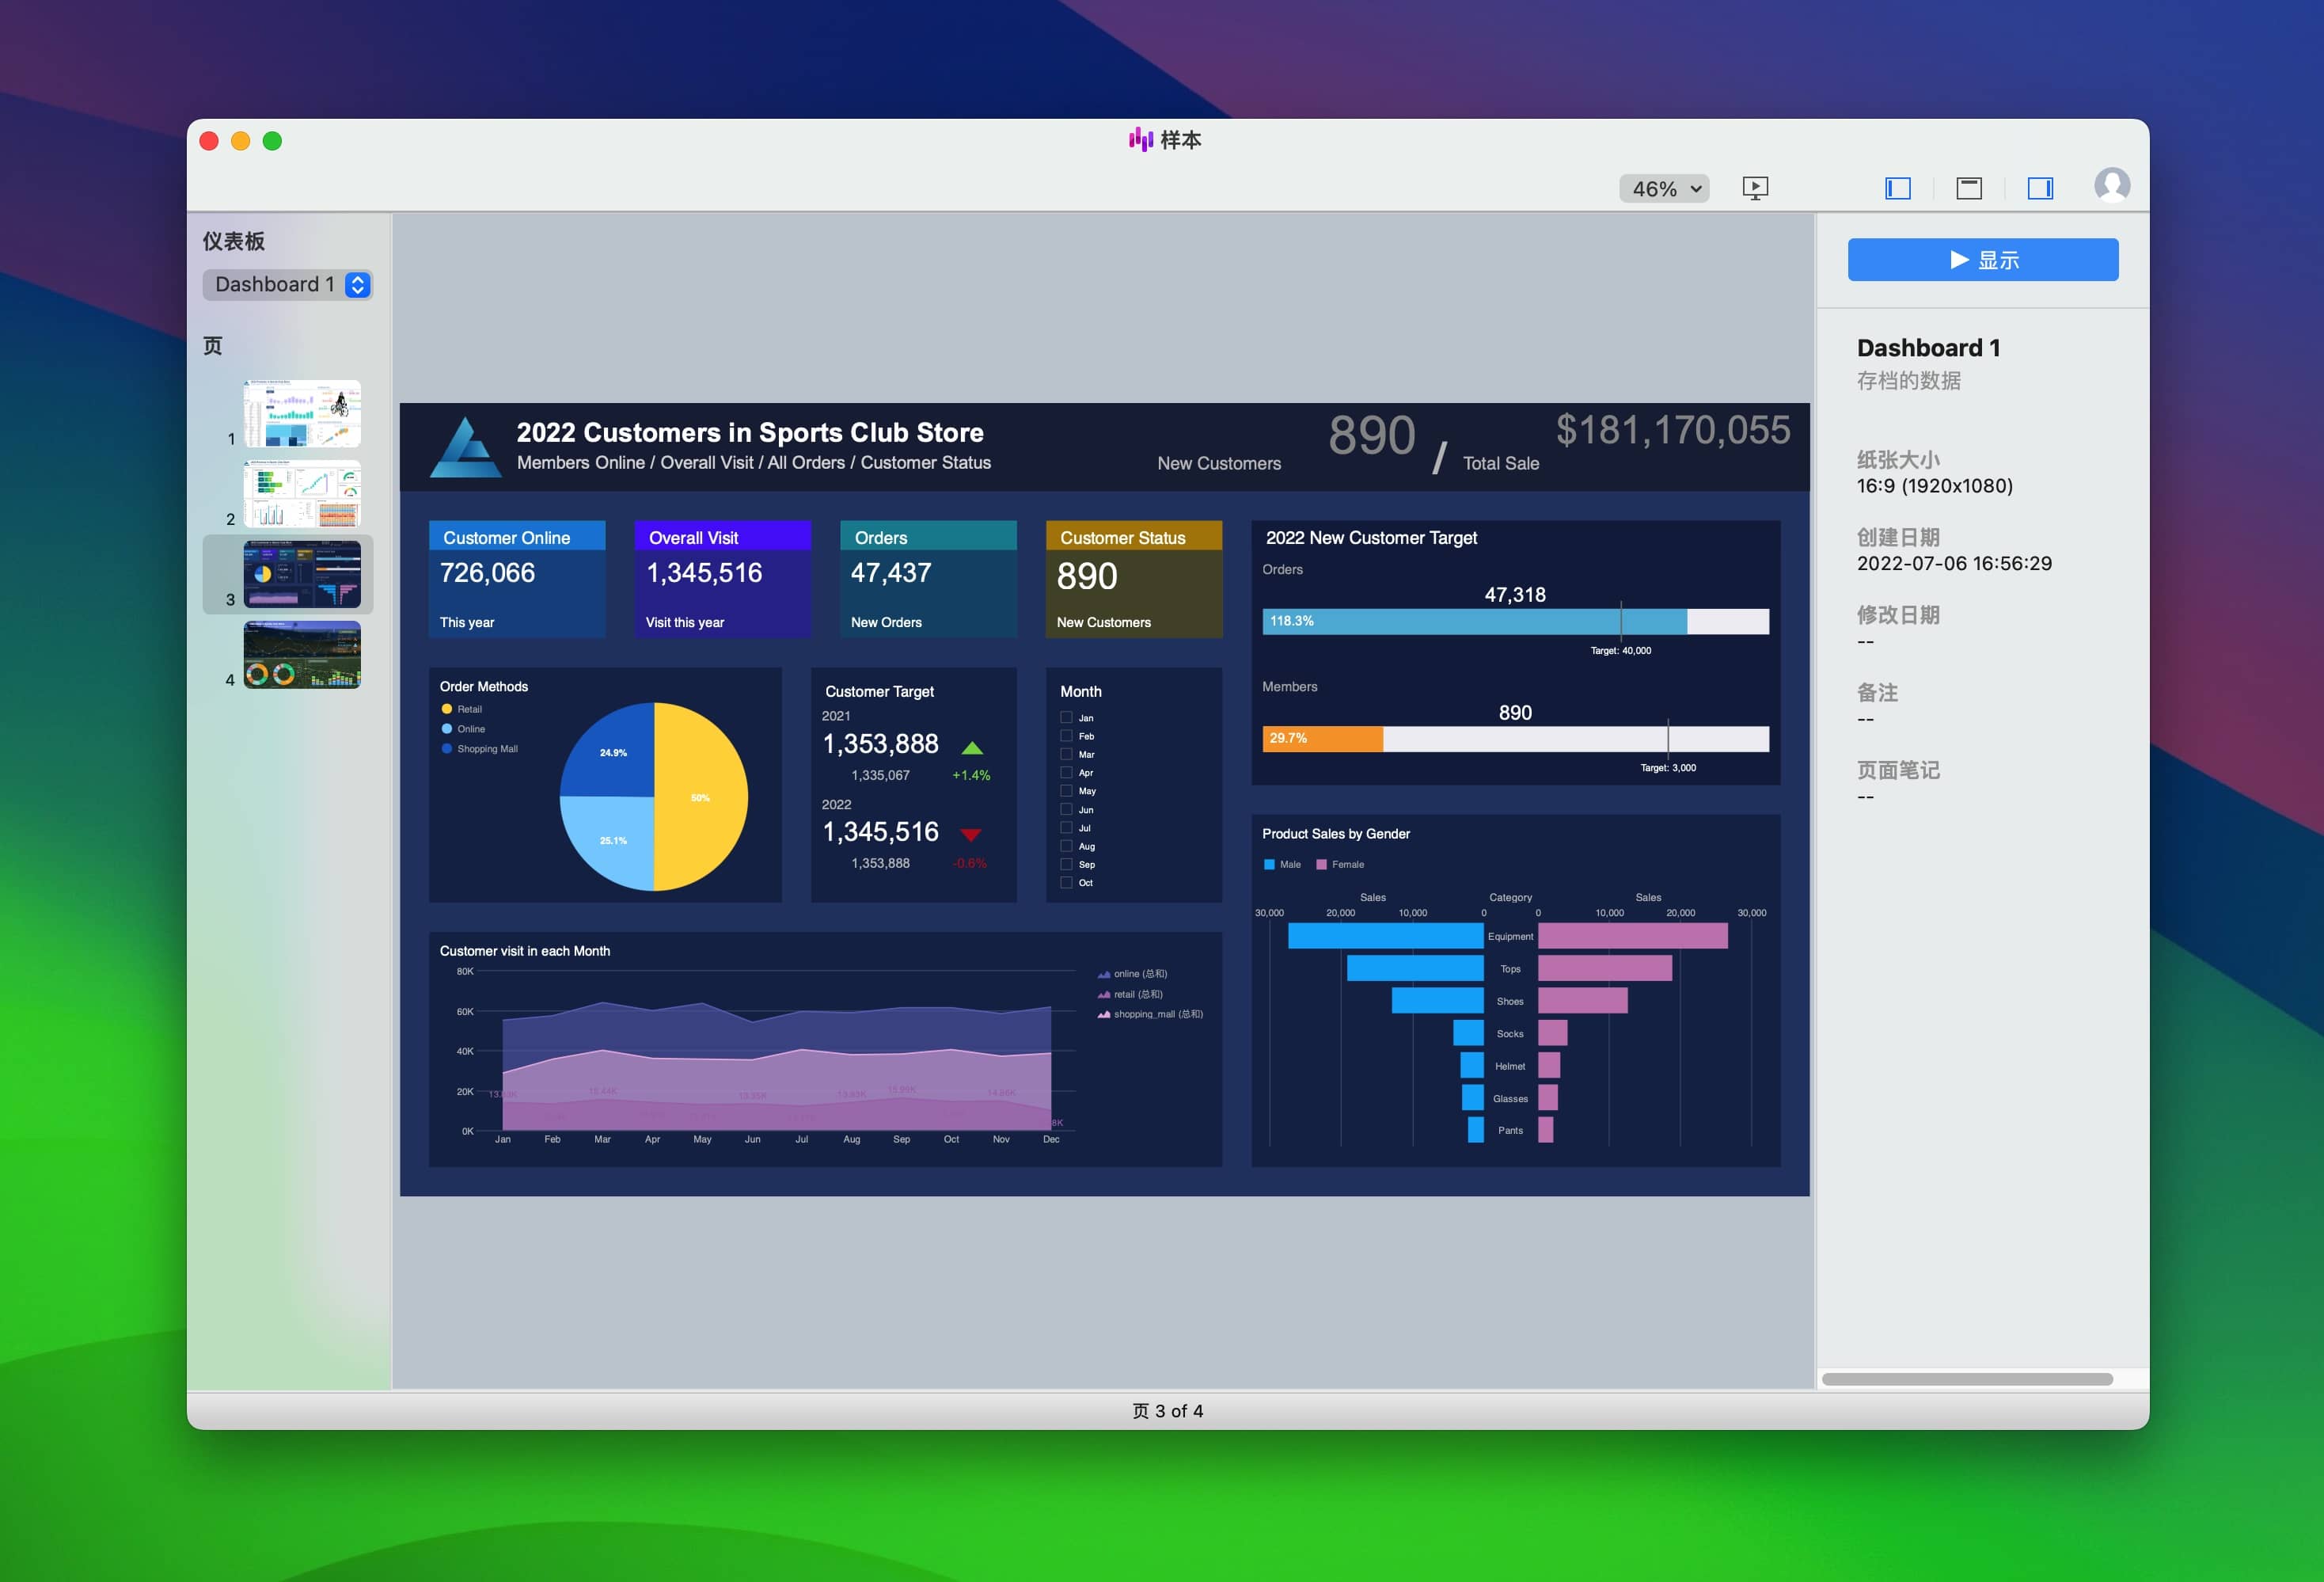2324x1582 pixels.
Task: Check the May month checkbox
Action: tap(1067, 791)
